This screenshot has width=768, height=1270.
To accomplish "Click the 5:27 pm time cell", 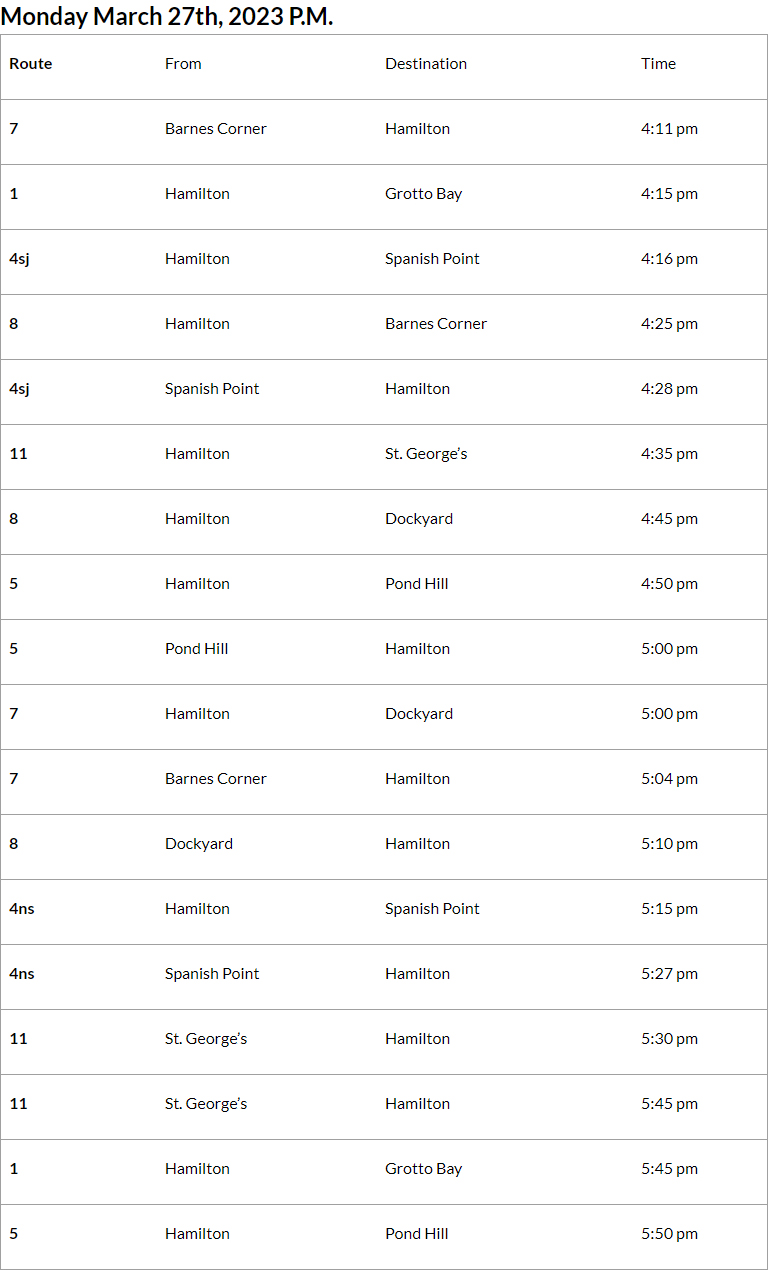I will point(669,974).
